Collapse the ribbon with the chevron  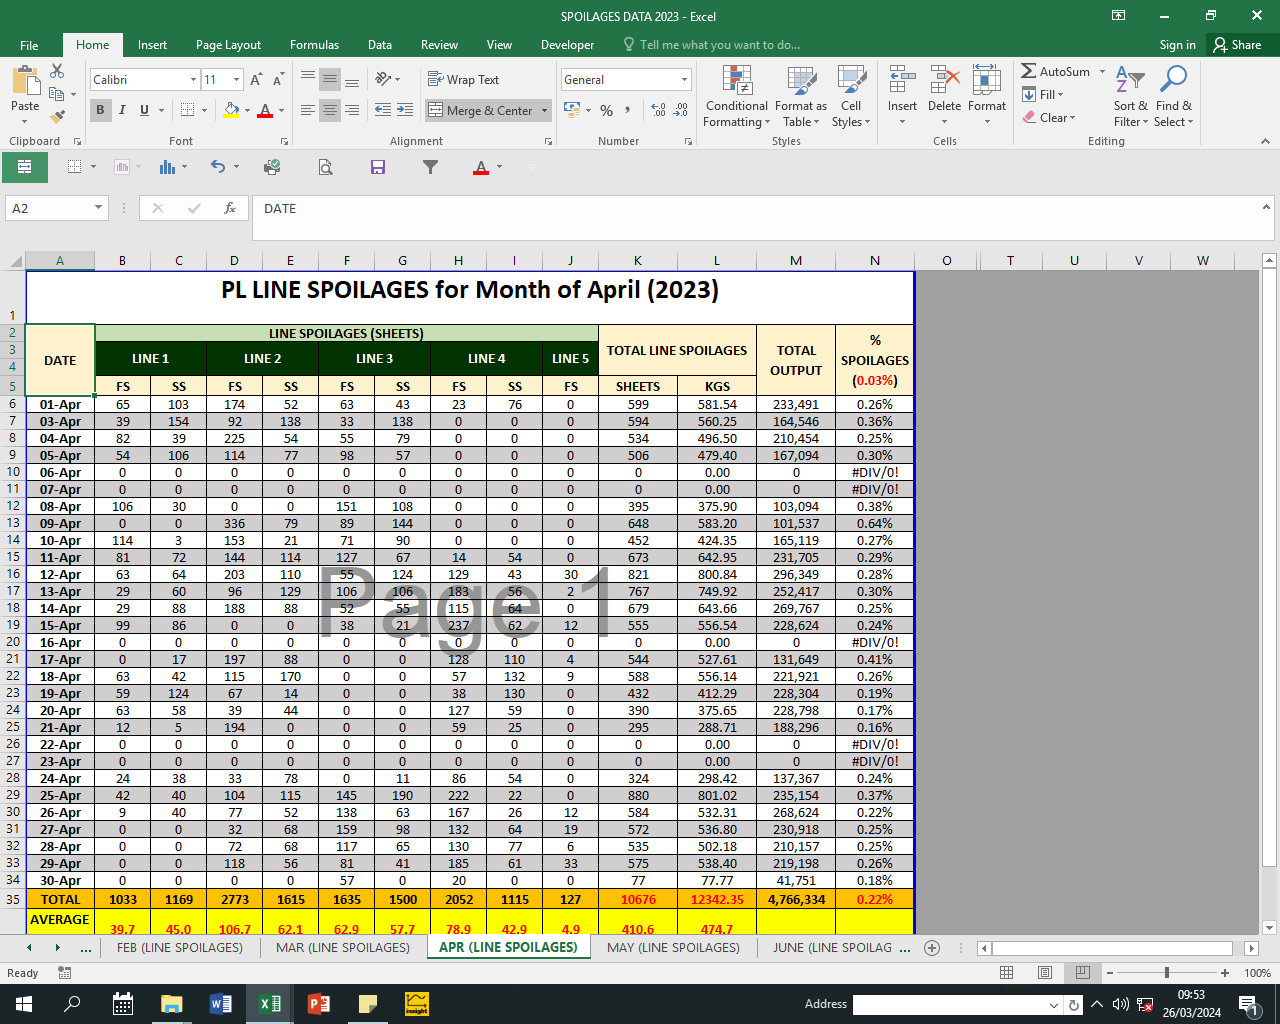(1265, 141)
